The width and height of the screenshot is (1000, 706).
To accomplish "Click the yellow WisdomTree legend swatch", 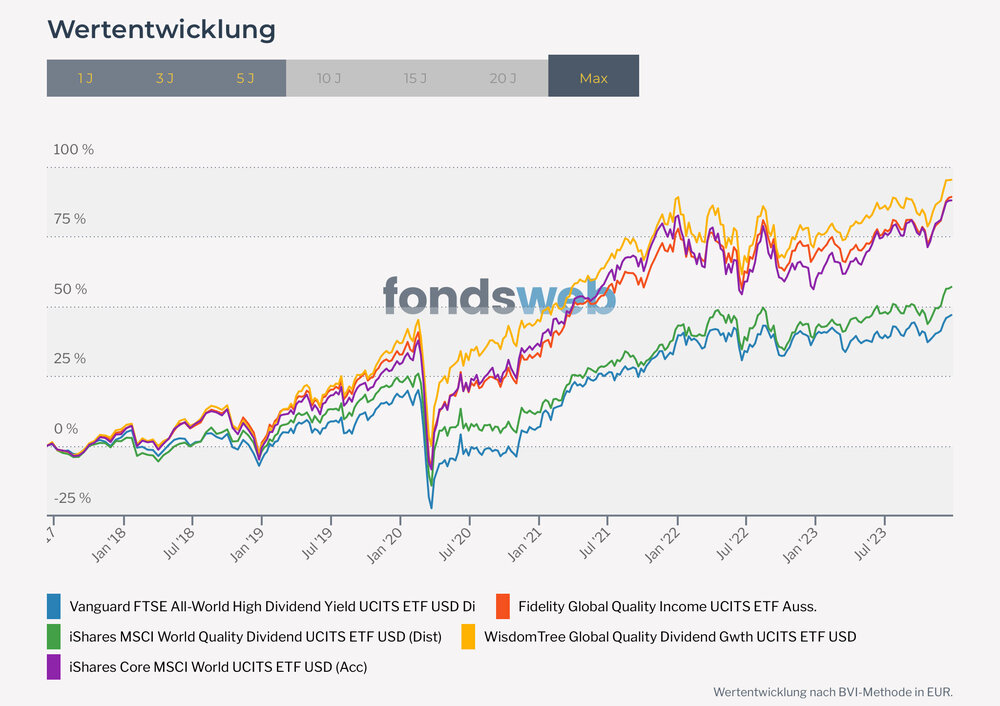I will pos(468,636).
